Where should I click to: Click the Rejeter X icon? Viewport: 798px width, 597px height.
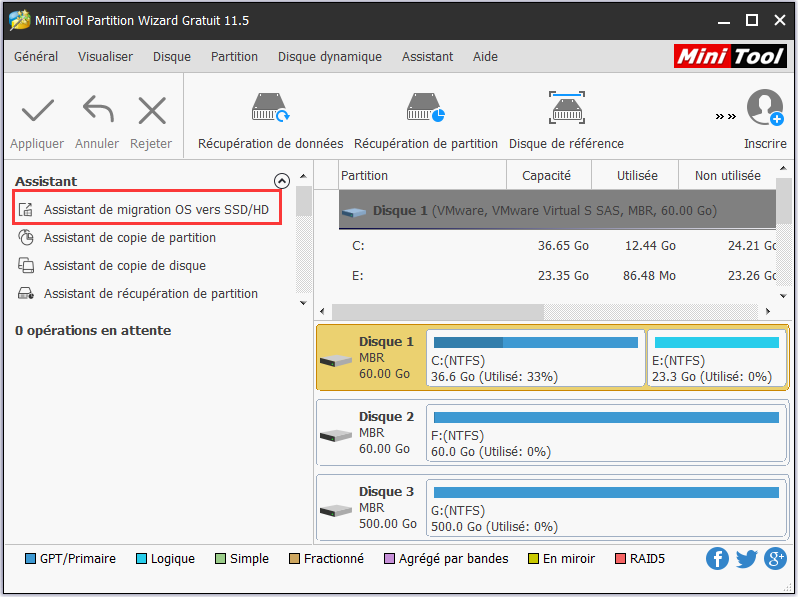(x=152, y=110)
